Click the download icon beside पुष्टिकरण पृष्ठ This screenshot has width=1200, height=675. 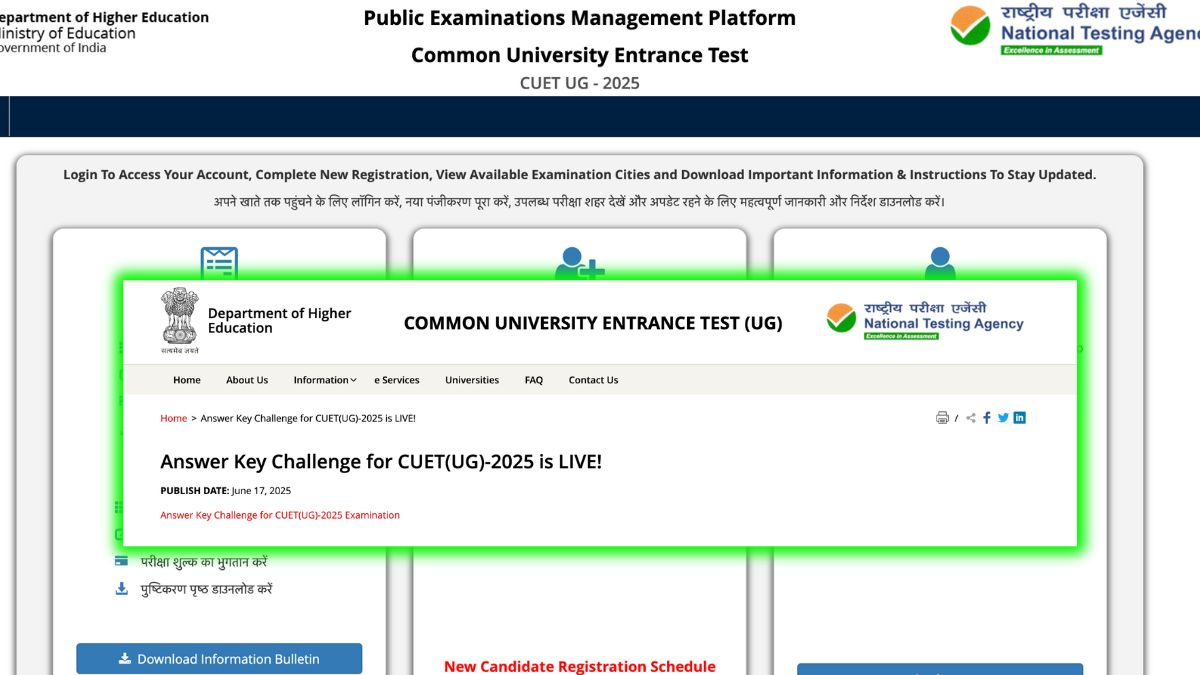pyautogui.click(x=121, y=588)
